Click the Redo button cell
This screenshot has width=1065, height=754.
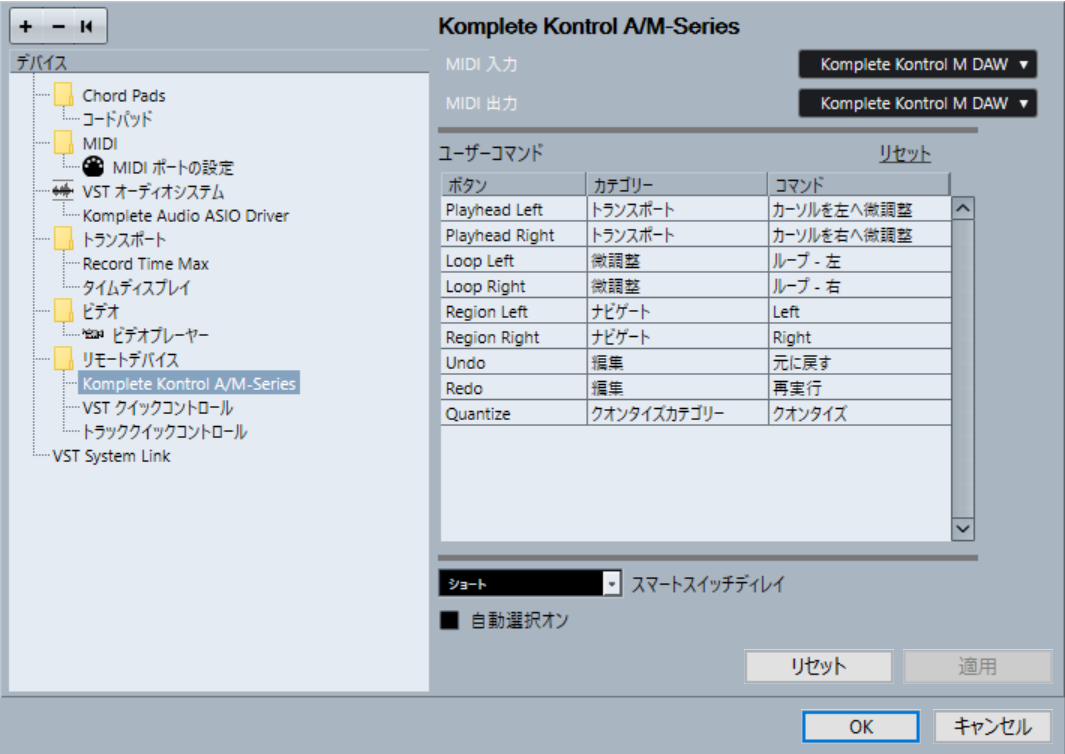pos(513,388)
